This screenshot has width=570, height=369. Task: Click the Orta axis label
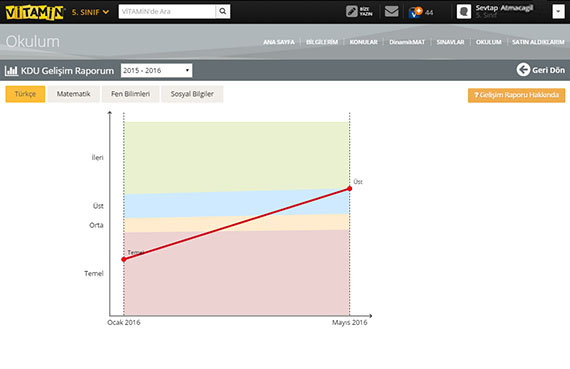(96, 225)
